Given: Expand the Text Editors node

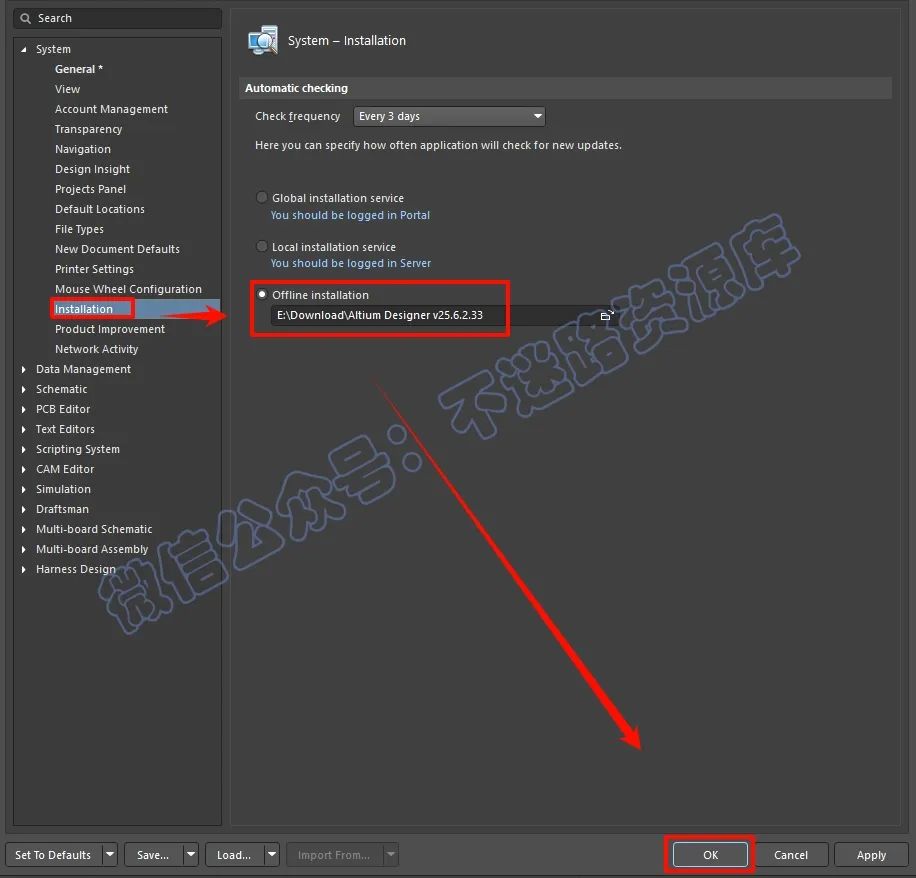Looking at the screenshot, I should click(23, 429).
